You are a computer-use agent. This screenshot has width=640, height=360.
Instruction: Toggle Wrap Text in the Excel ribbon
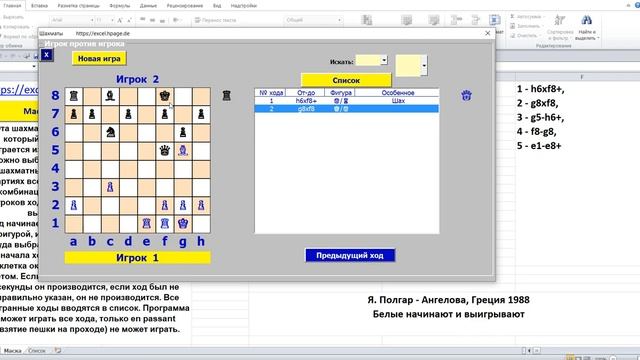pyautogui.click(x=215, y=20)
